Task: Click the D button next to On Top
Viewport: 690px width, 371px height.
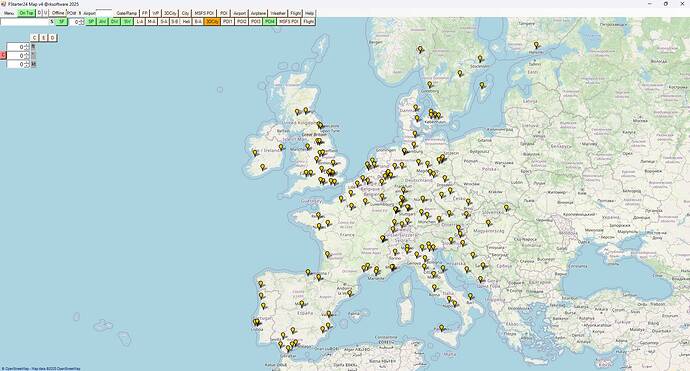Action: [x=39, y=13]
